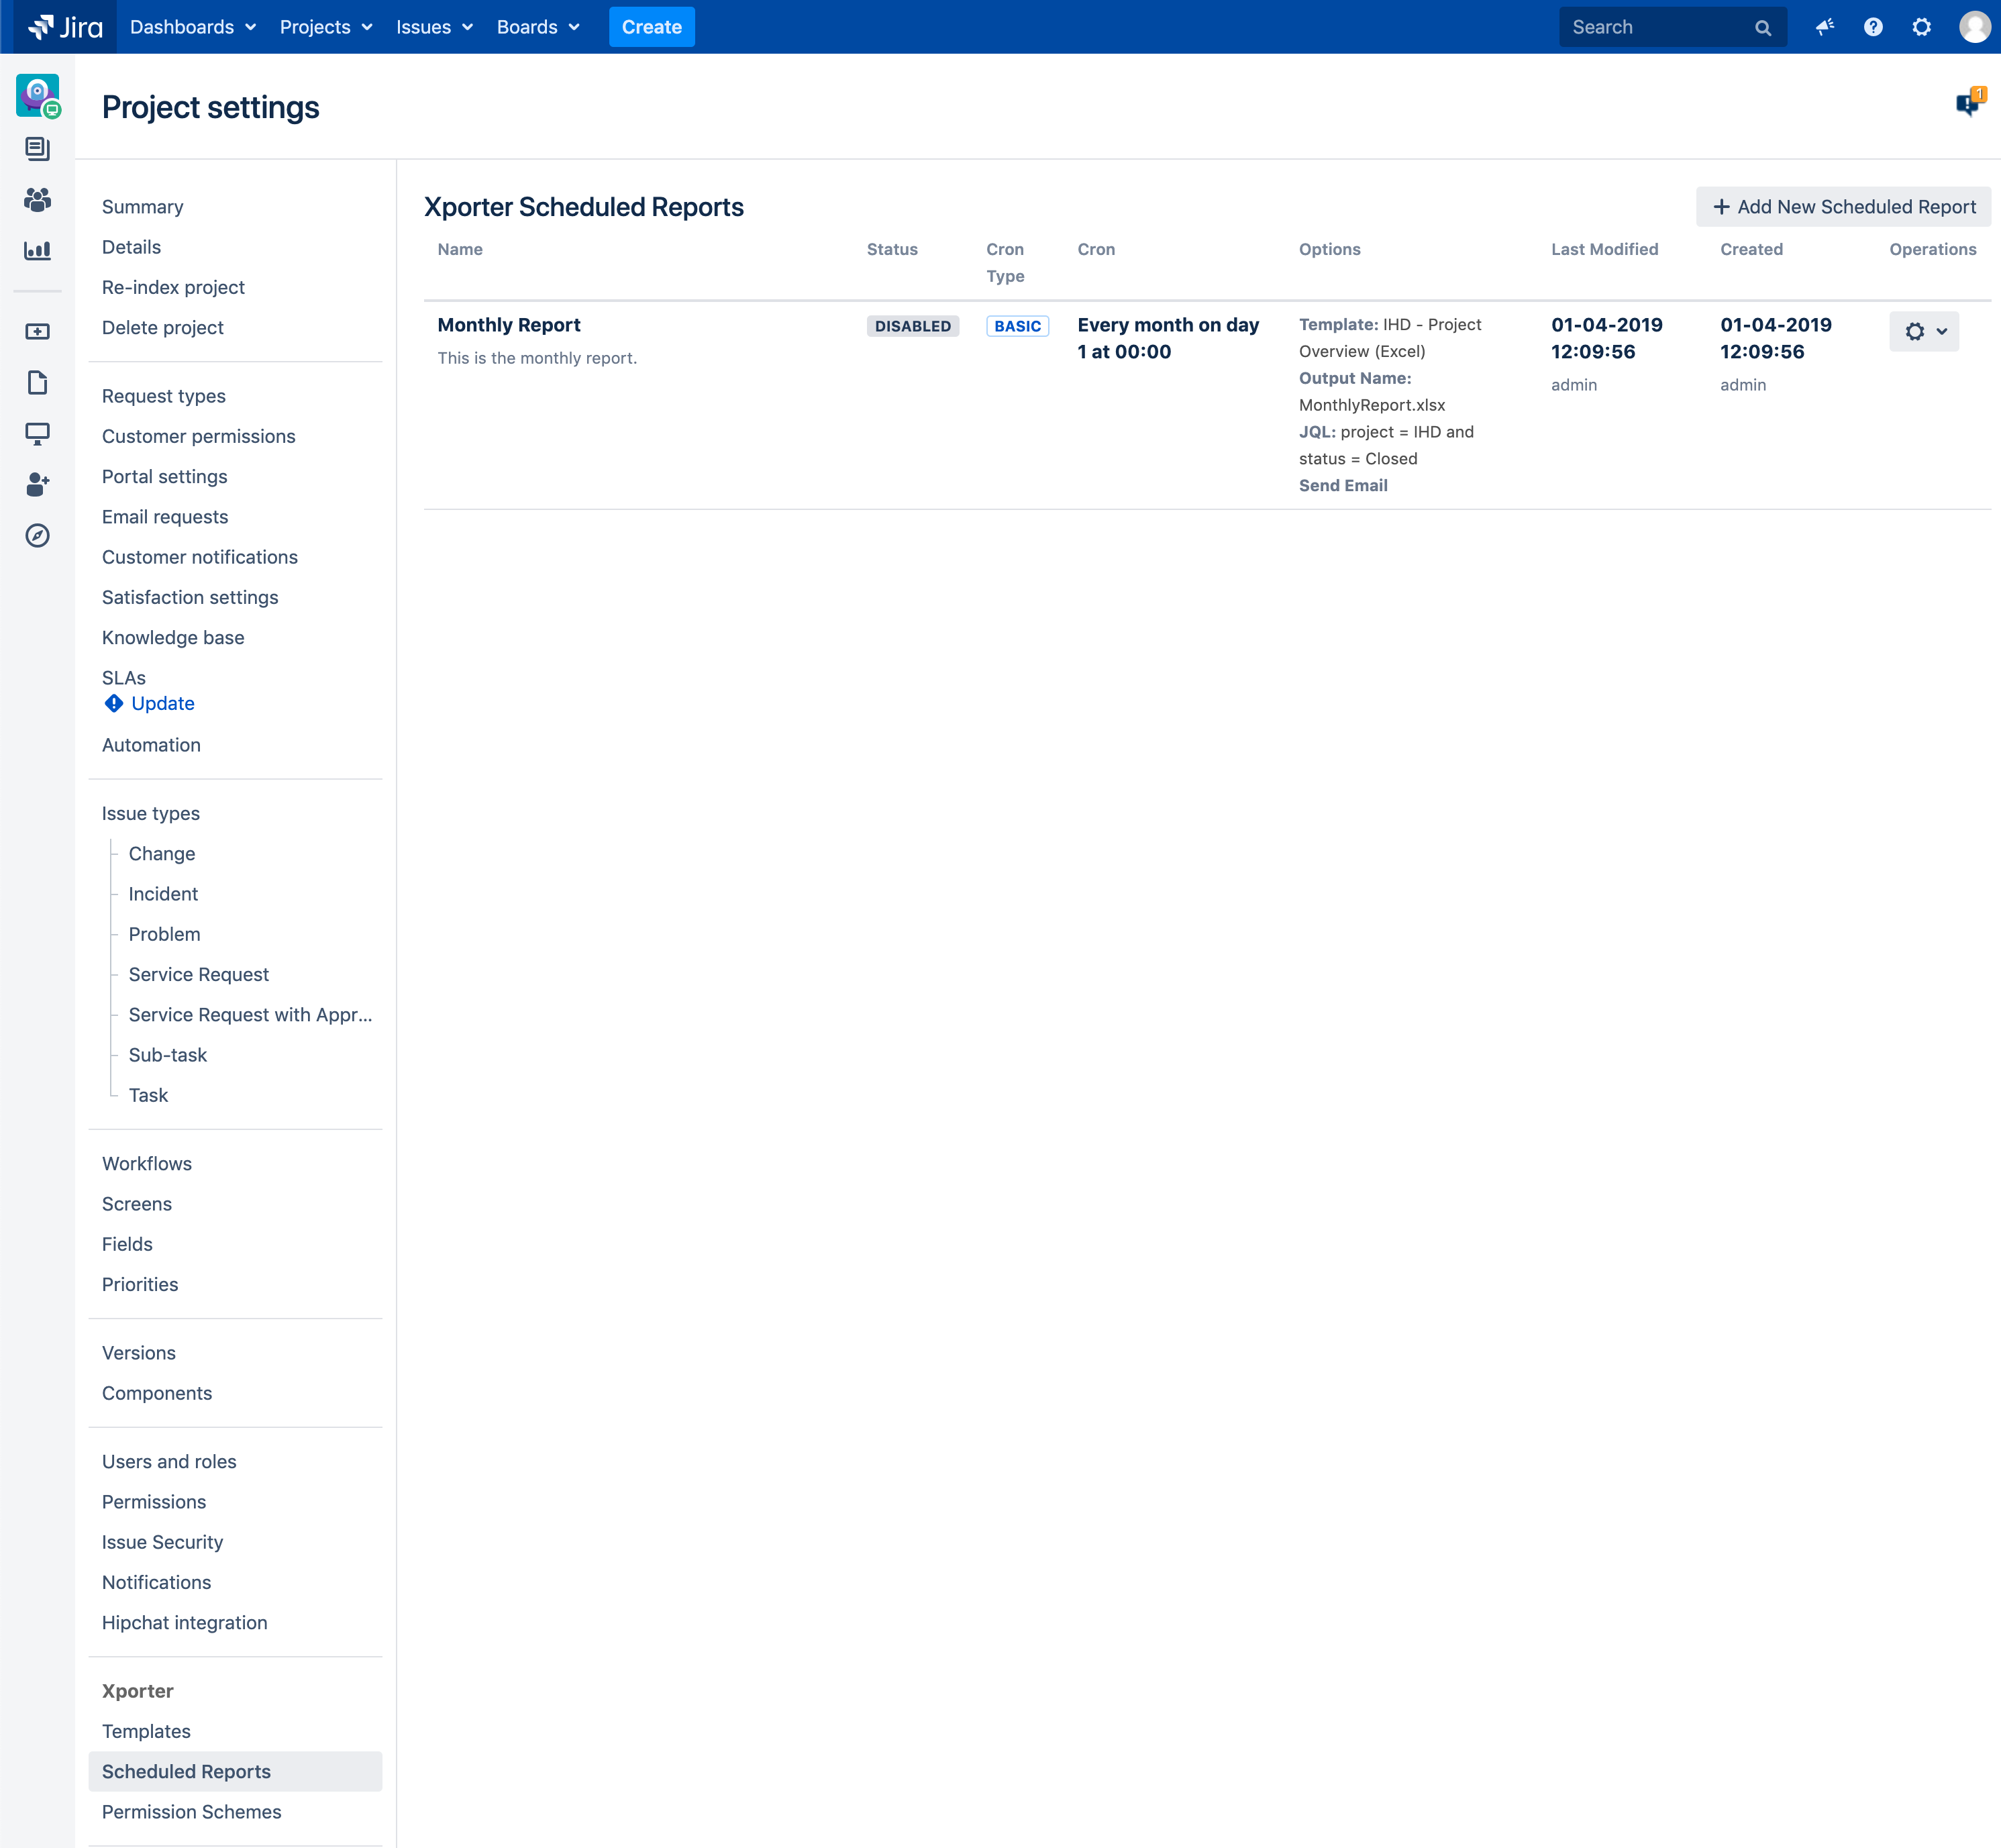Open Monthly Report operations gear dropdown
Screen dimensions: 2001x1848
[x=1923, y=331]
